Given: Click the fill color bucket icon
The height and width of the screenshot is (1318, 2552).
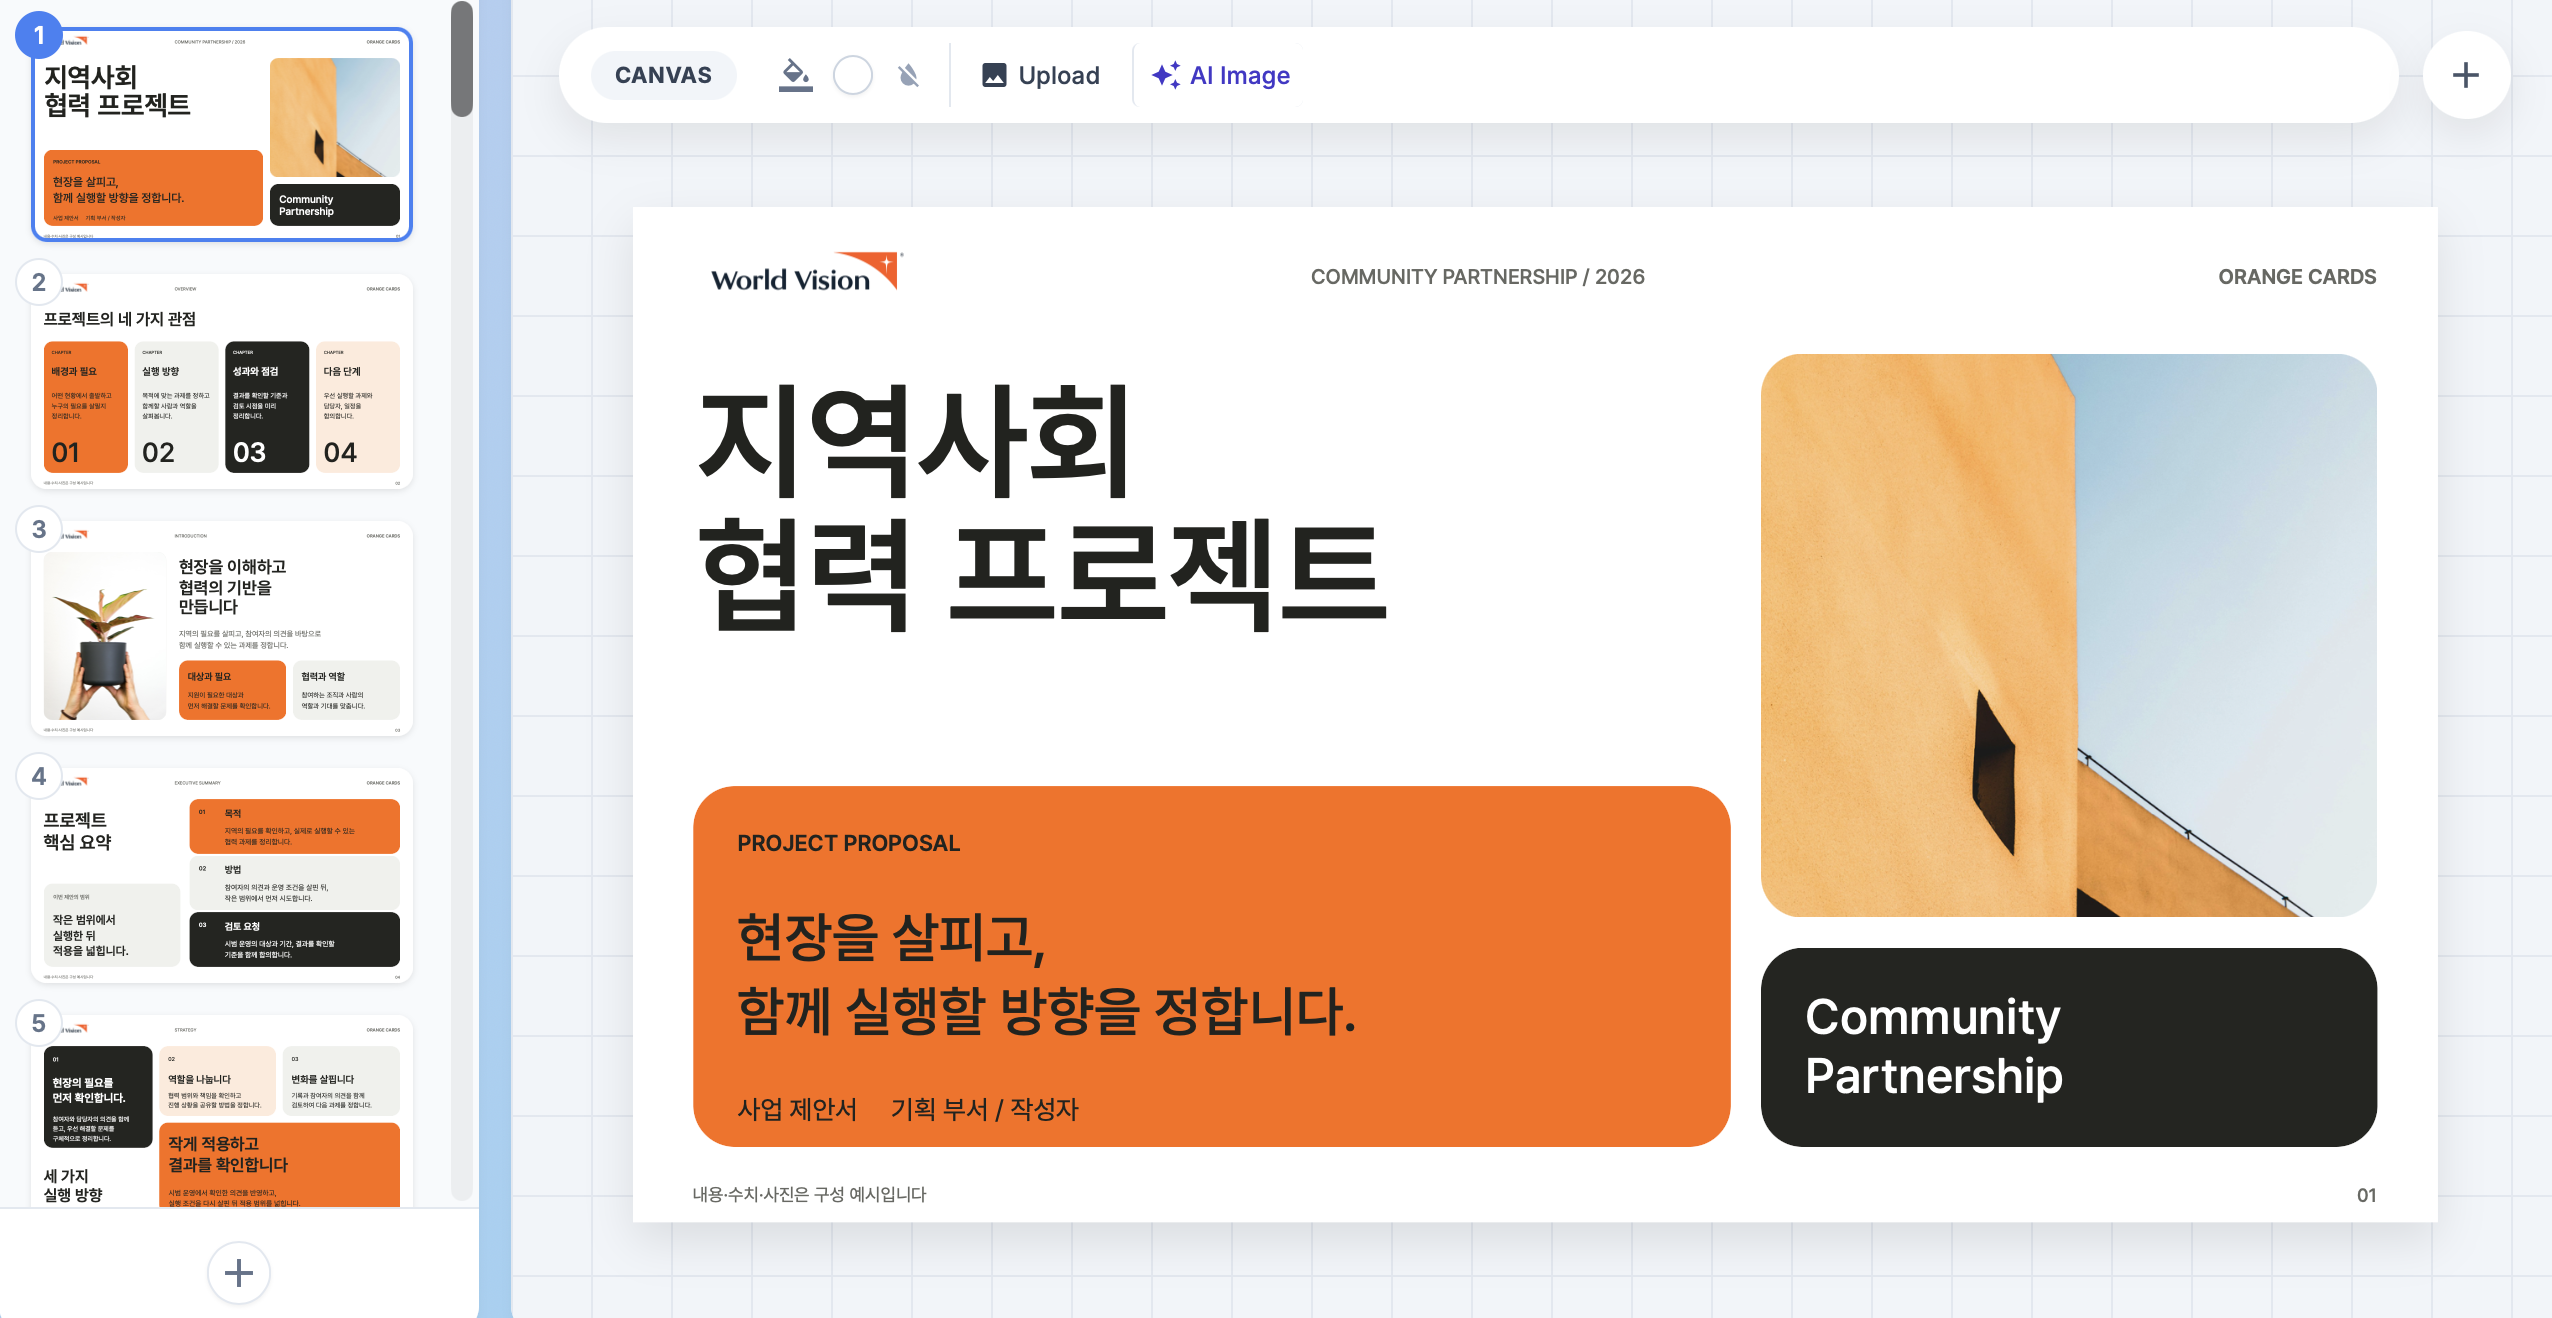Looking at the screenshot, I should [x=795, y=75].
